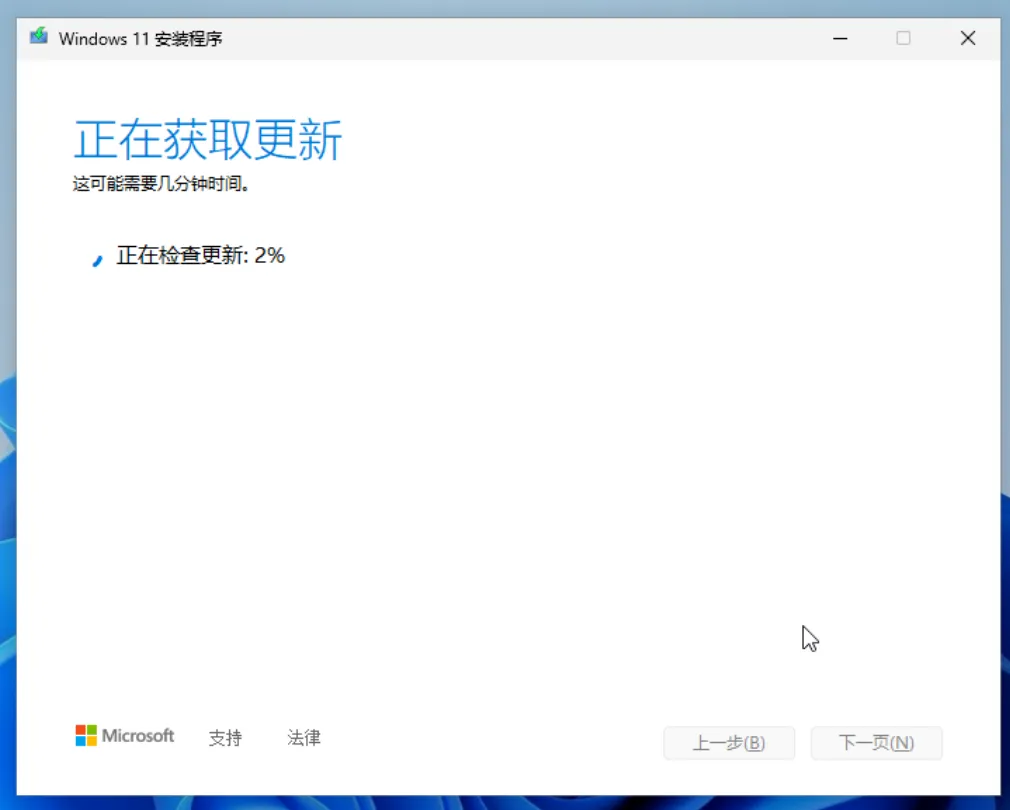The width and height of the screenshot is (1010, 810).
Task: Click empty title bar space left of minimize
Action: pyautogui.click(x=515, y=39)
